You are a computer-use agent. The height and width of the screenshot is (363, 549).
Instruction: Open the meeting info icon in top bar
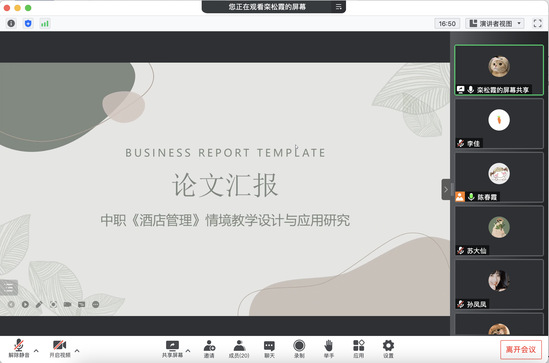point(11,23)
